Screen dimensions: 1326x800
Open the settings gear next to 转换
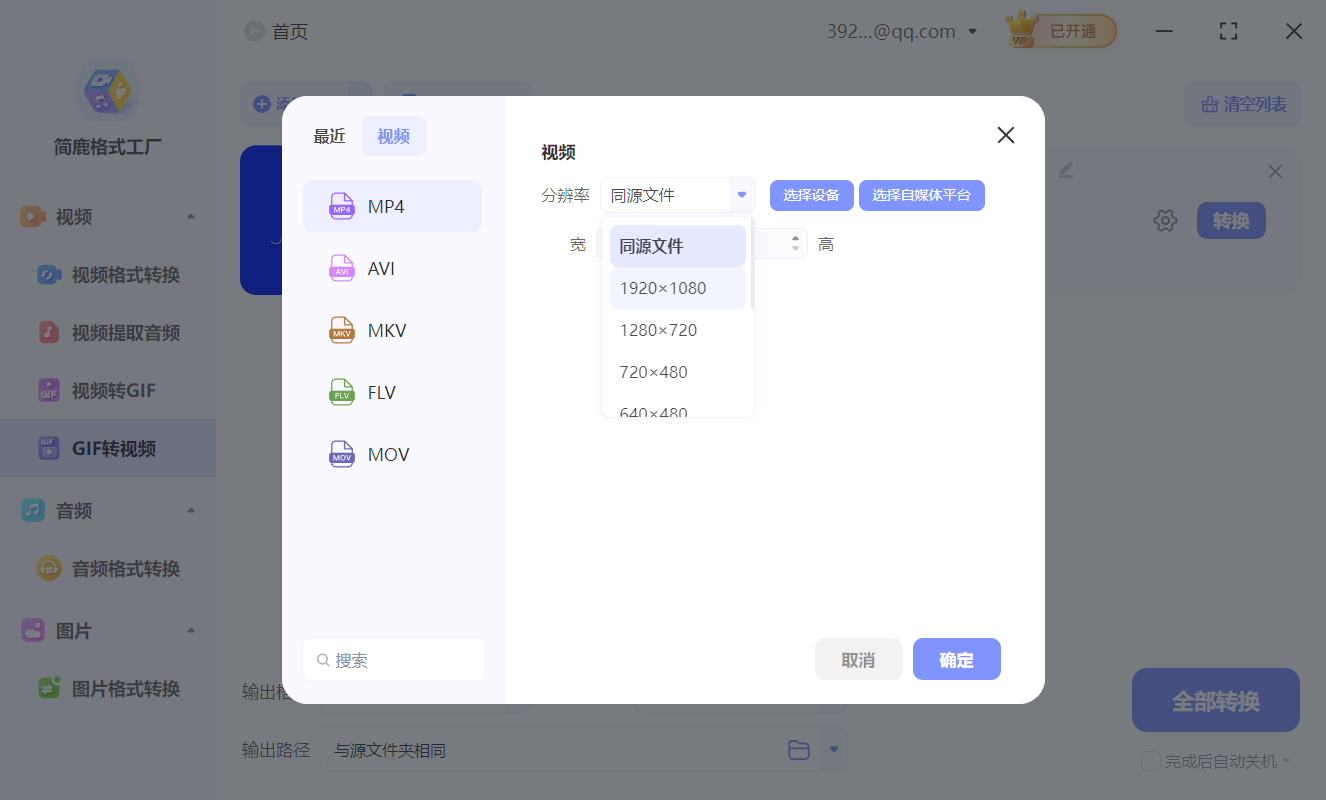tap(1165, 221)
